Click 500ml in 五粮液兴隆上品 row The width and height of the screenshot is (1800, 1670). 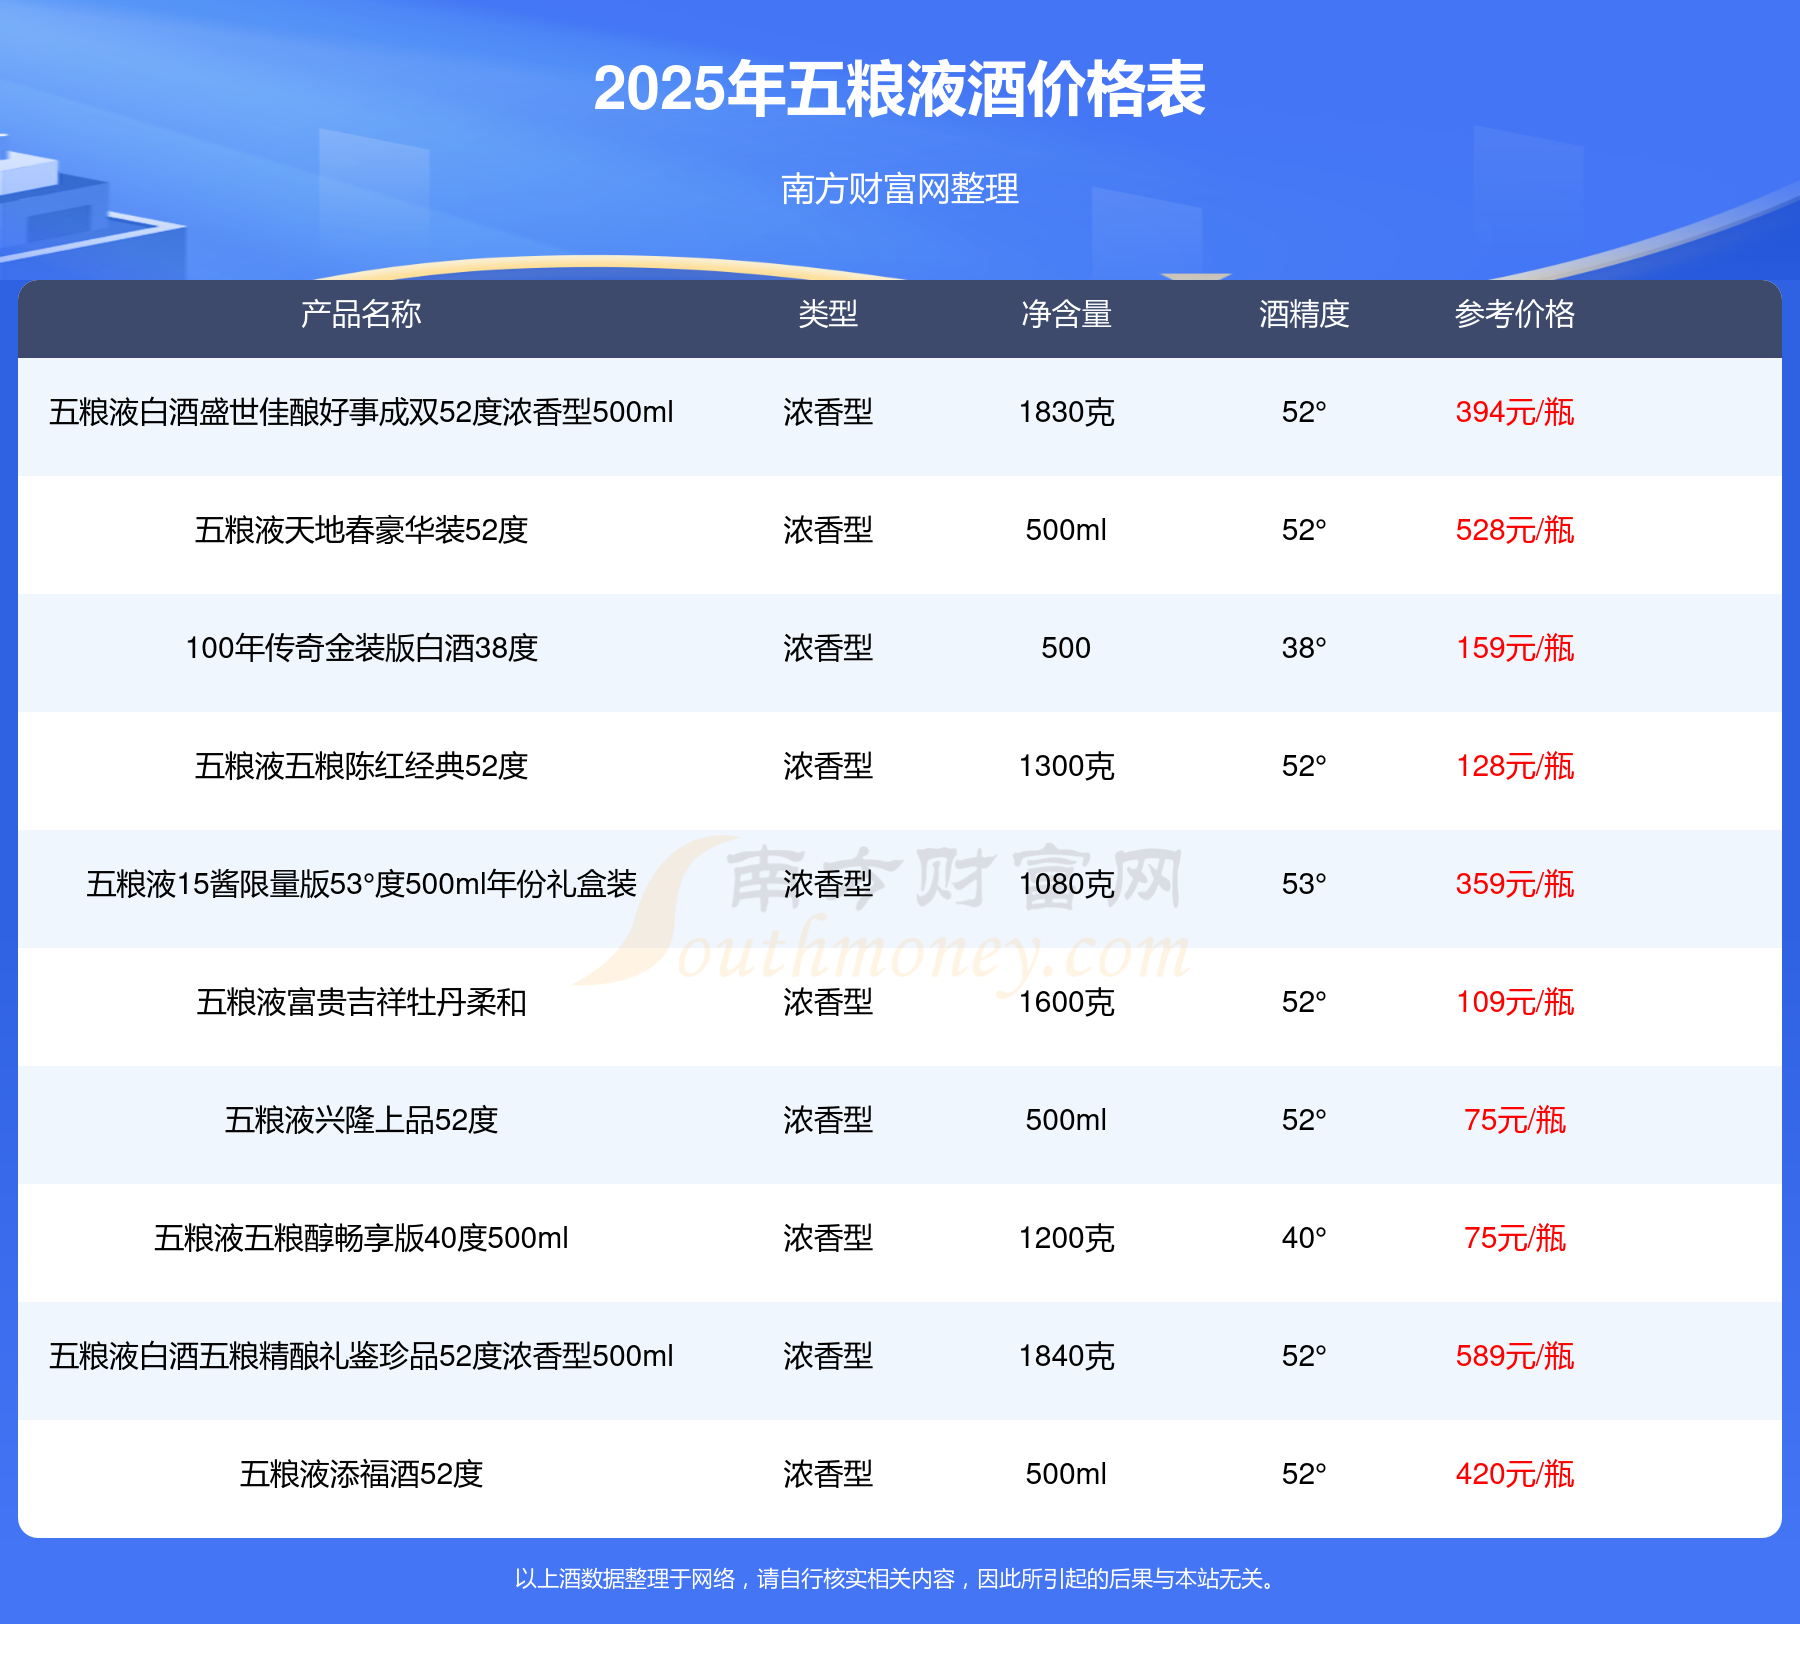coord(1066,1120)
